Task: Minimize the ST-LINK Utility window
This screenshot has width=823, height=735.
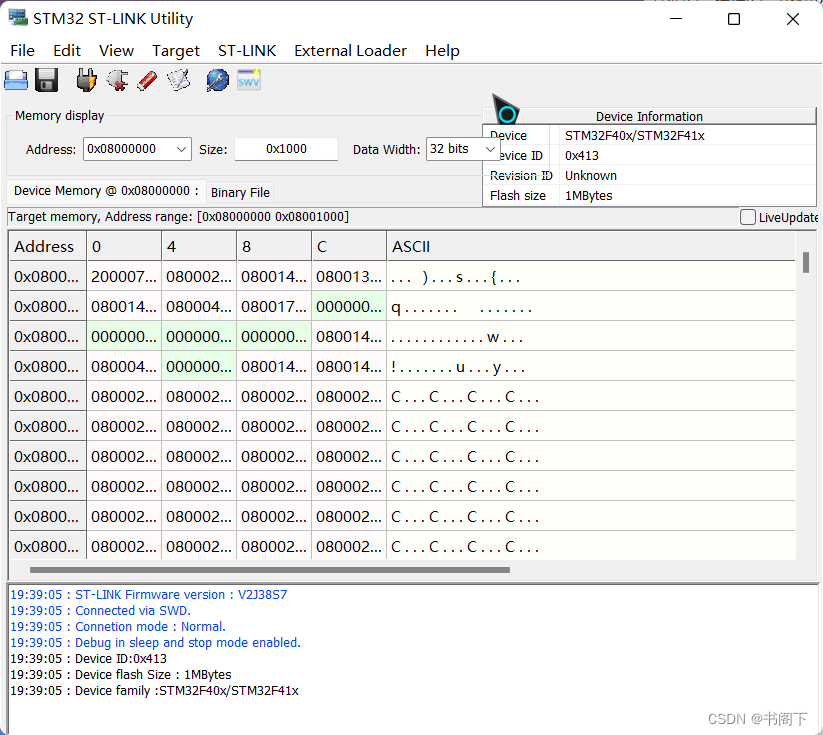Action: [676, 19]
